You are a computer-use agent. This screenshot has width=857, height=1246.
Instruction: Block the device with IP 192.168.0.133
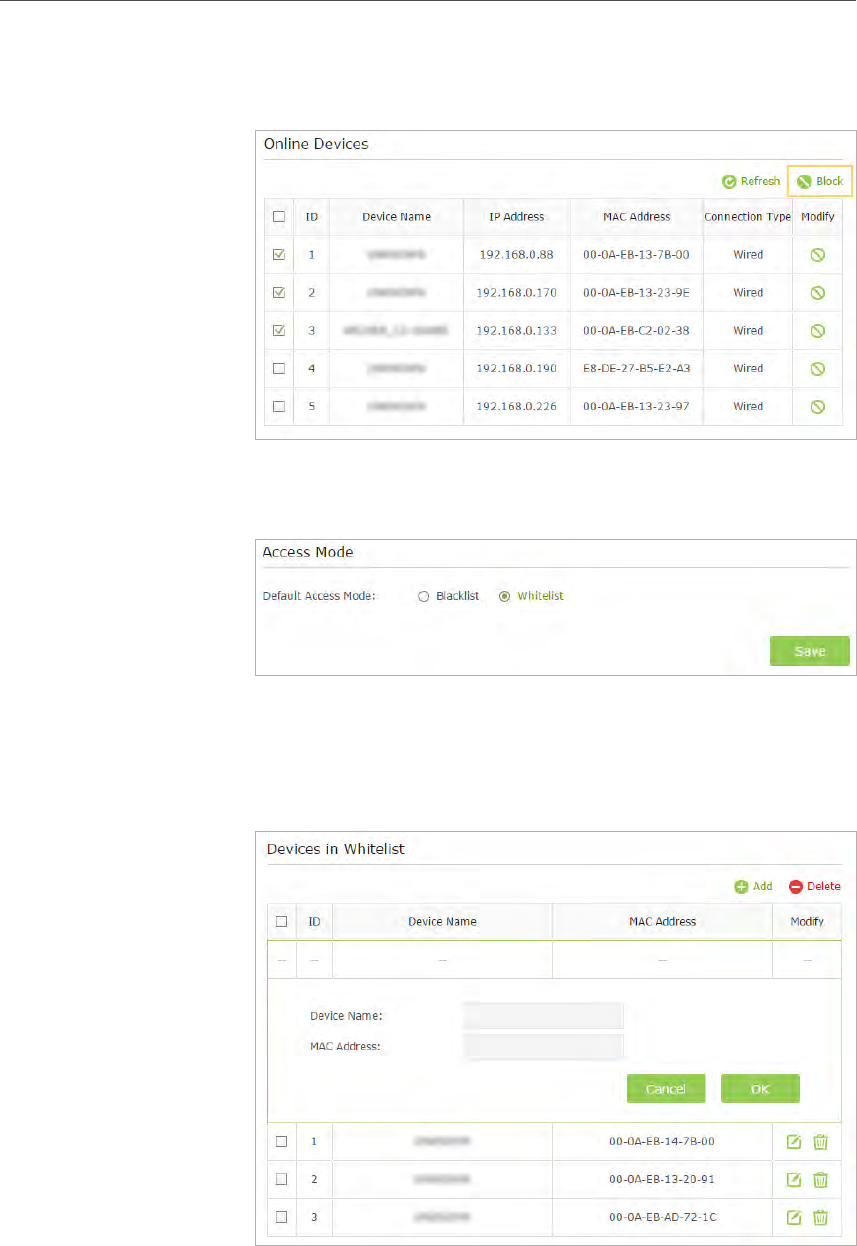[x=817, y=331]
